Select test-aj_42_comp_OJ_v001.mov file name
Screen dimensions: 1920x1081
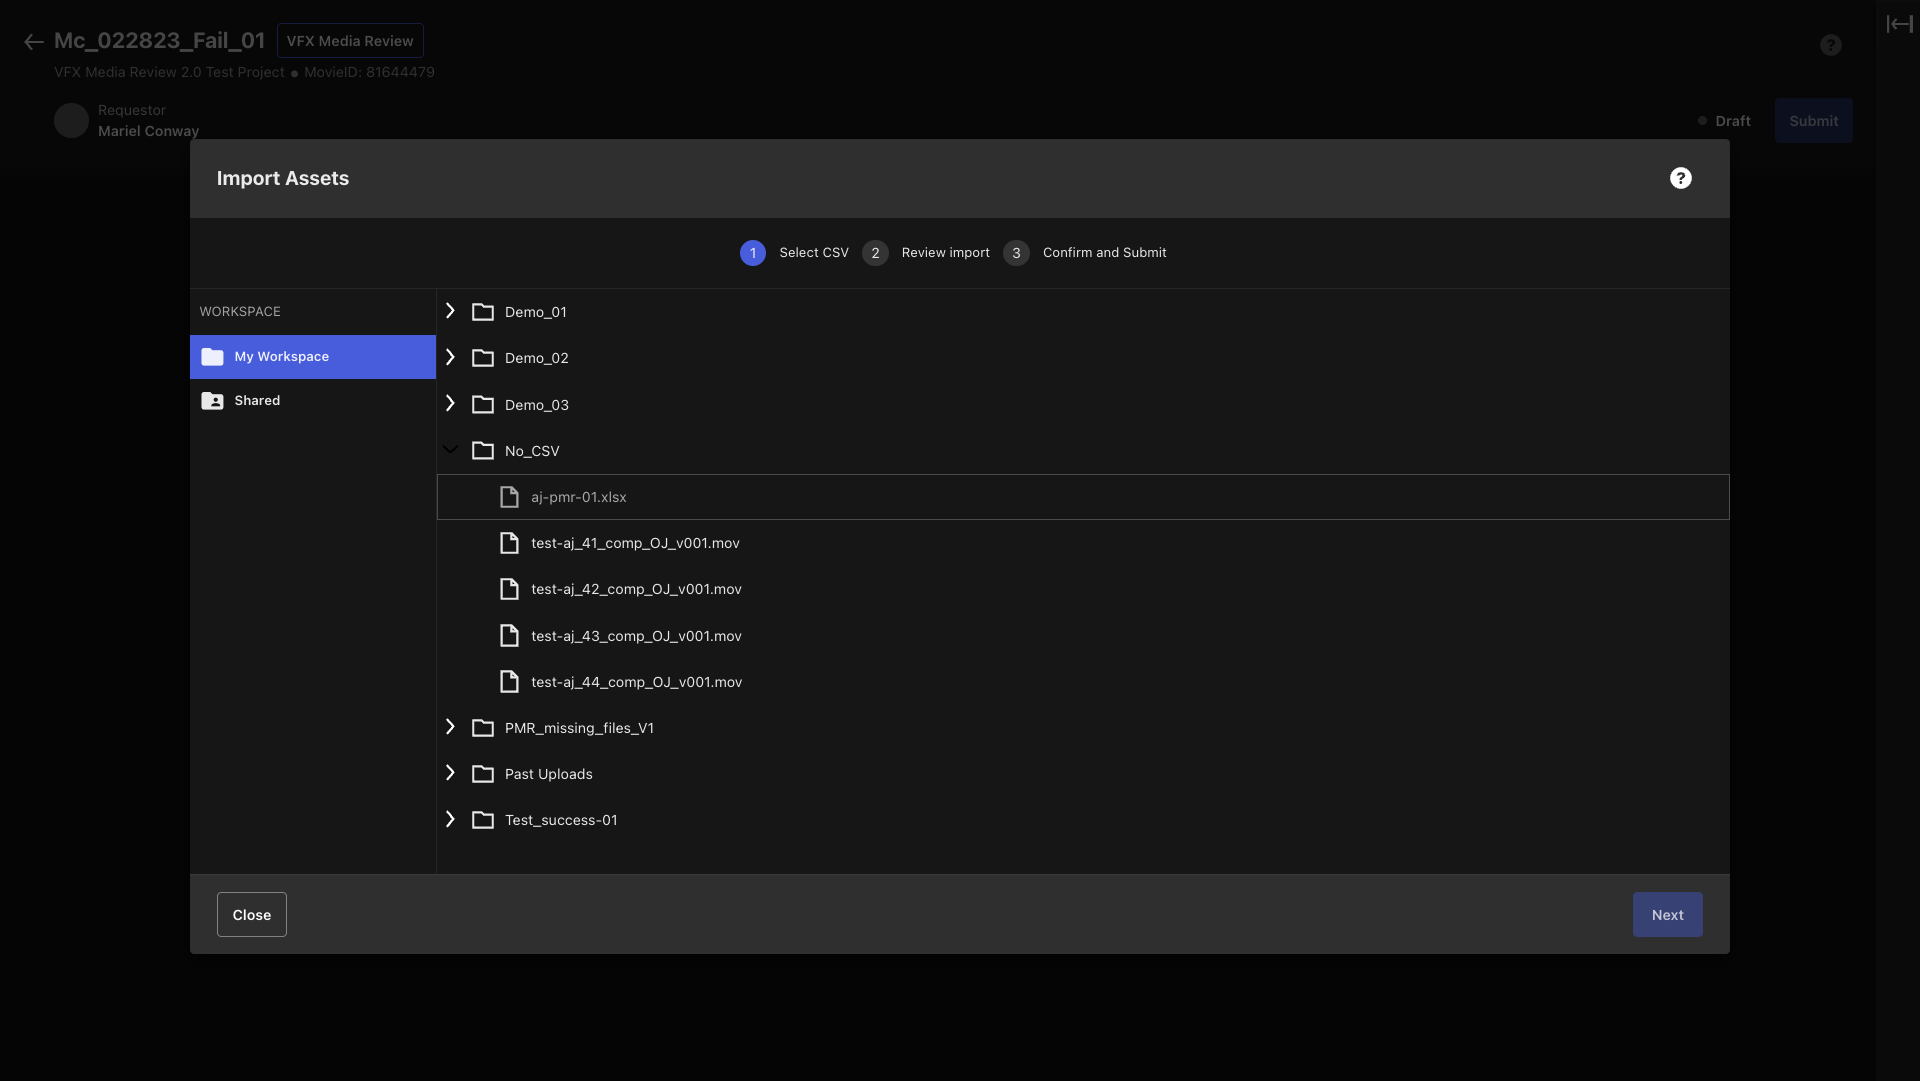tap(636, 589)
